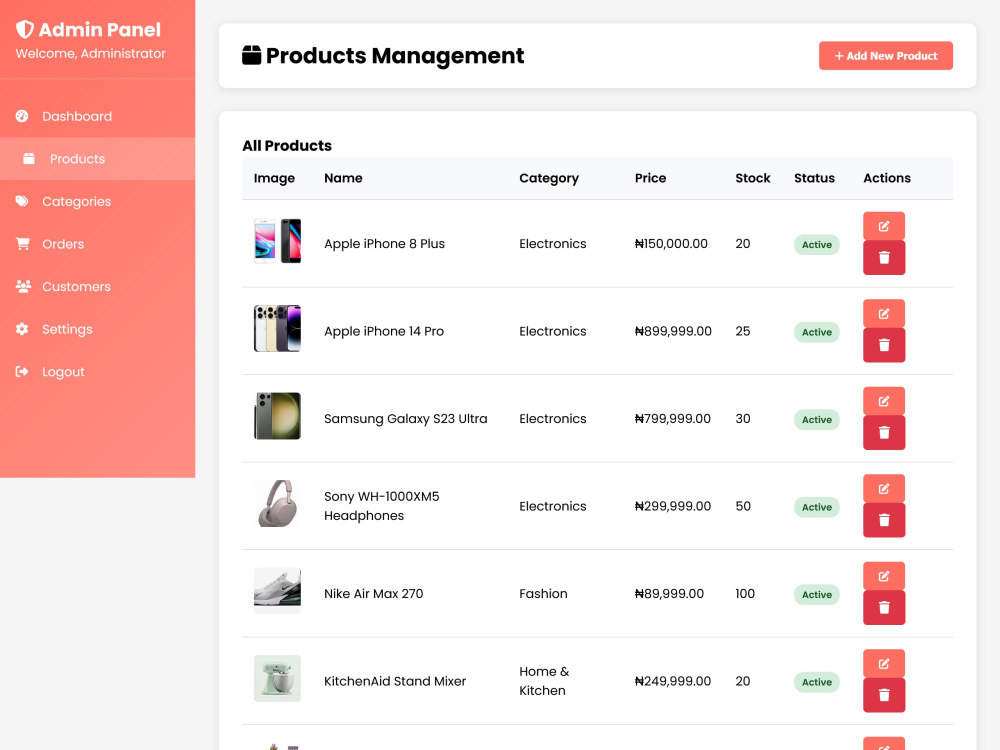Open the Samsung Galaxy S23 Ultra thumbnail
This screenshot has height=750, width=1000.
point(277,416)
